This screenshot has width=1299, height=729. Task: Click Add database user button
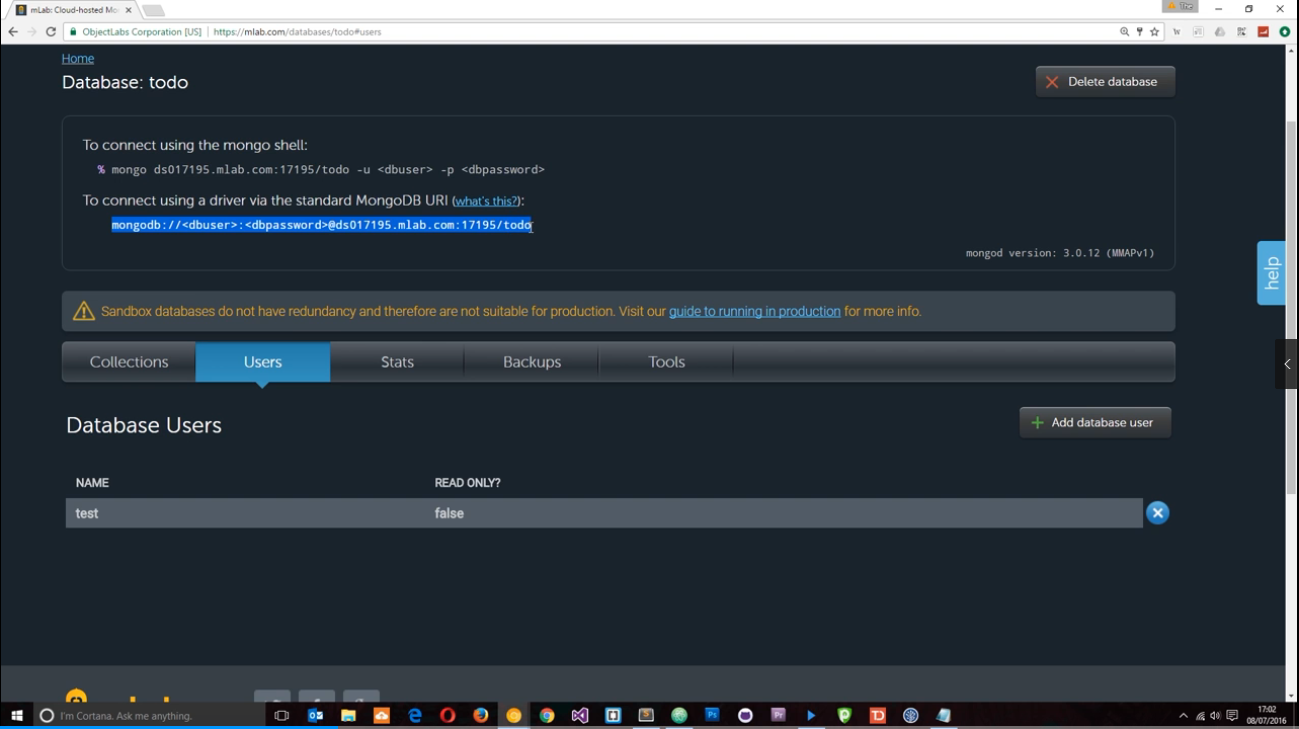tap(1095, 423)
